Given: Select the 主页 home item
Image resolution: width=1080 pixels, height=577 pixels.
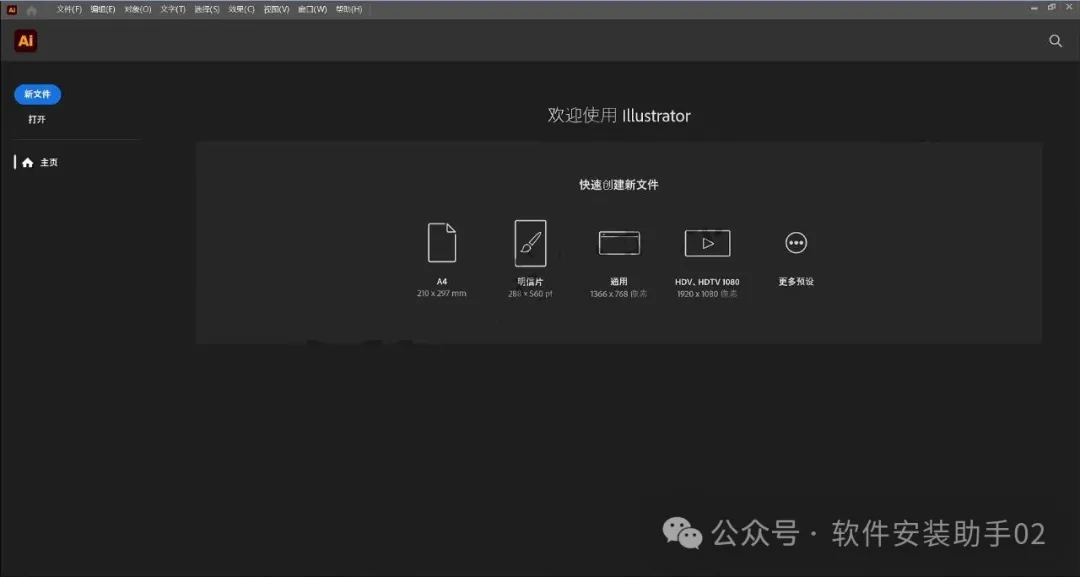Looking at the screenshot, I should click(x=39, y=162).
